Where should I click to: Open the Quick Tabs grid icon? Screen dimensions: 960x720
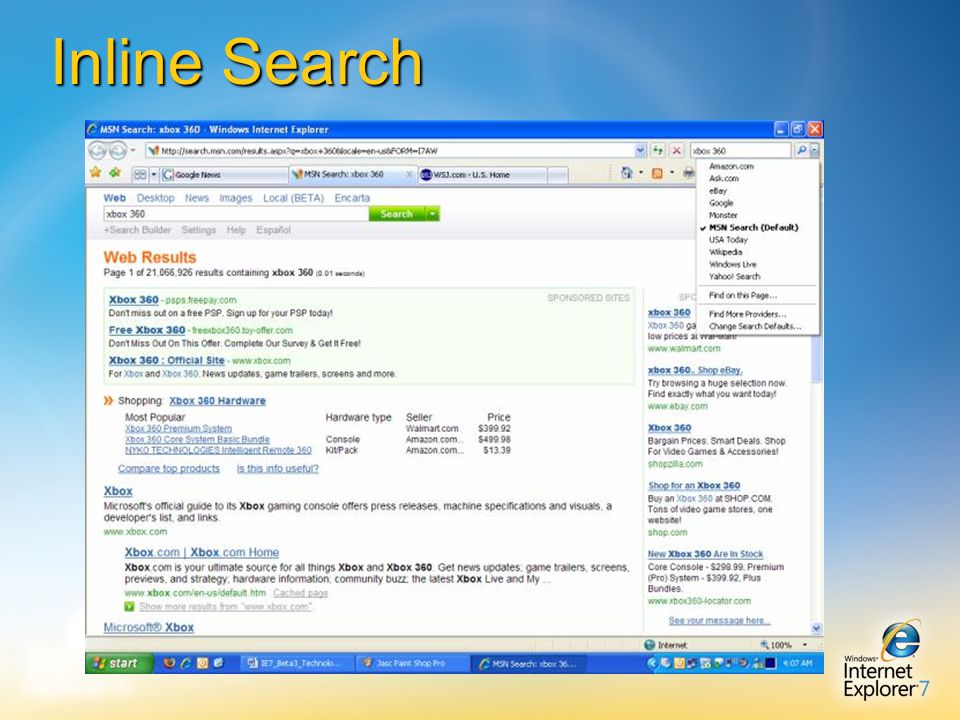click(140, 174)
